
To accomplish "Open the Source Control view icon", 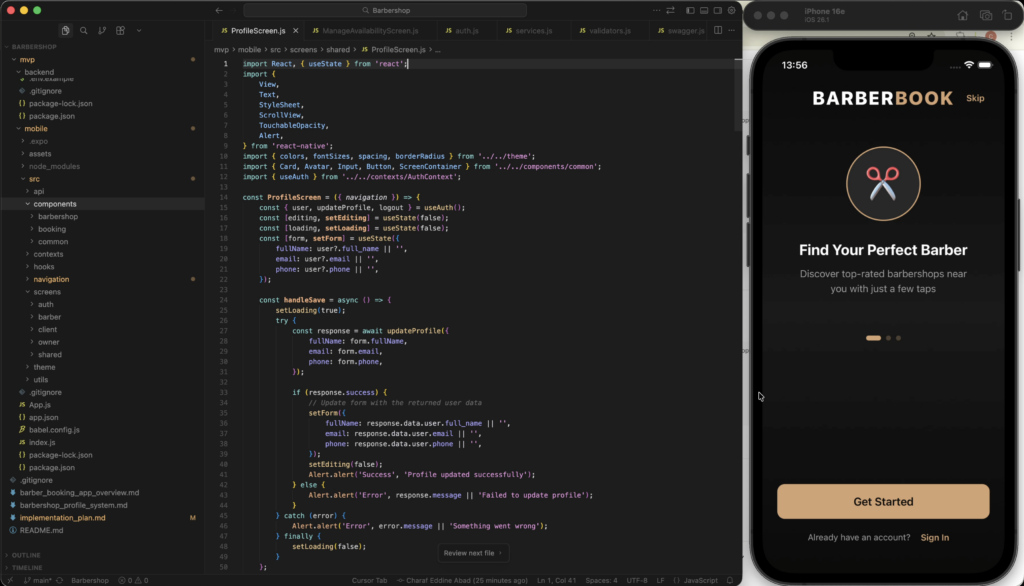I will 102,31.
